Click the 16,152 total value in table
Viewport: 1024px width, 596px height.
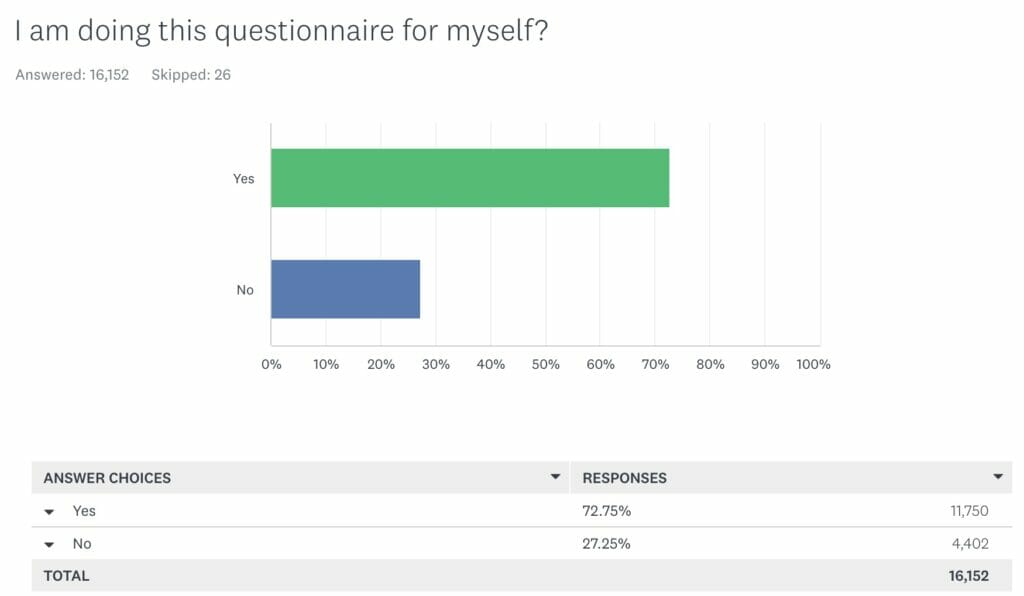pos(968,576)
